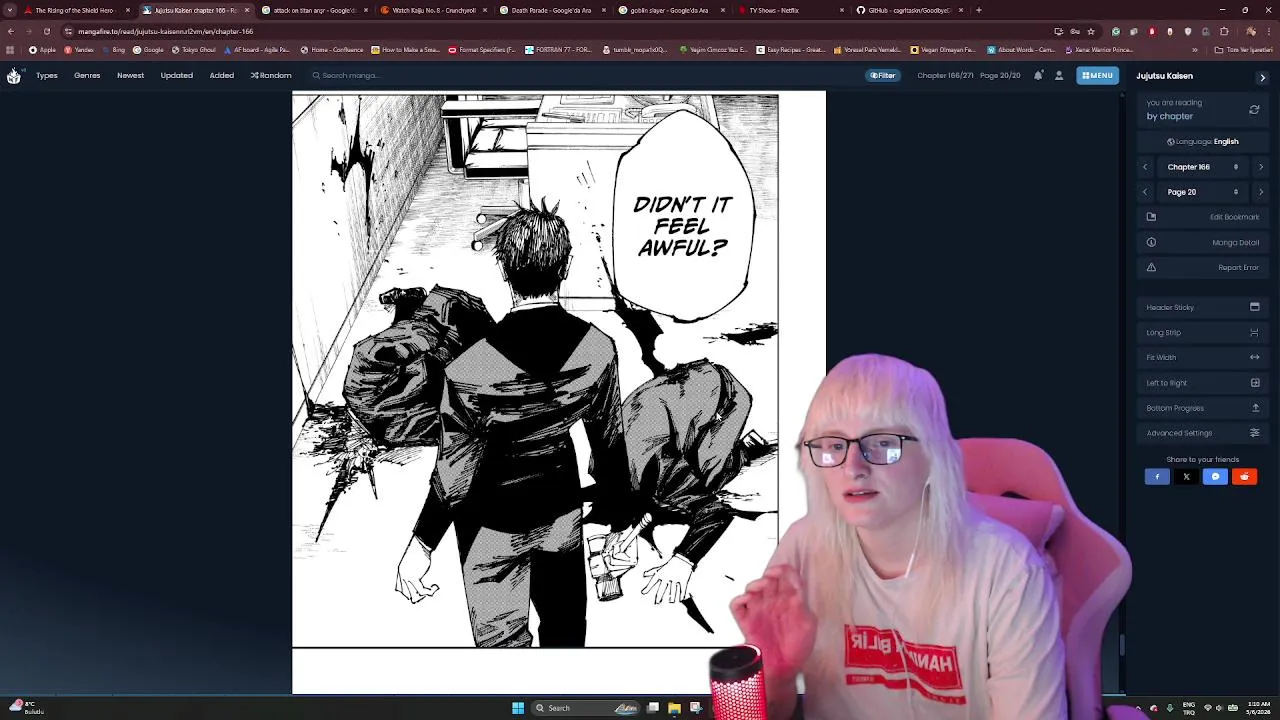1280x720 pixels.
Task: Open the Types menu
Action: tap(47, 75)
